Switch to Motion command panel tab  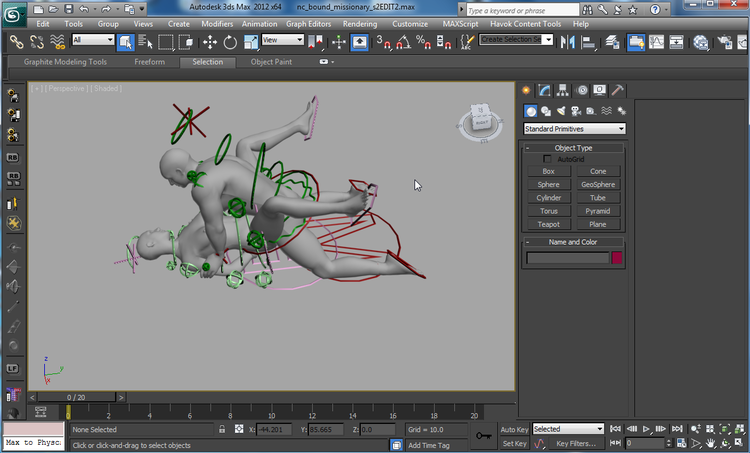pyautogui.click(x=582, y=90)
